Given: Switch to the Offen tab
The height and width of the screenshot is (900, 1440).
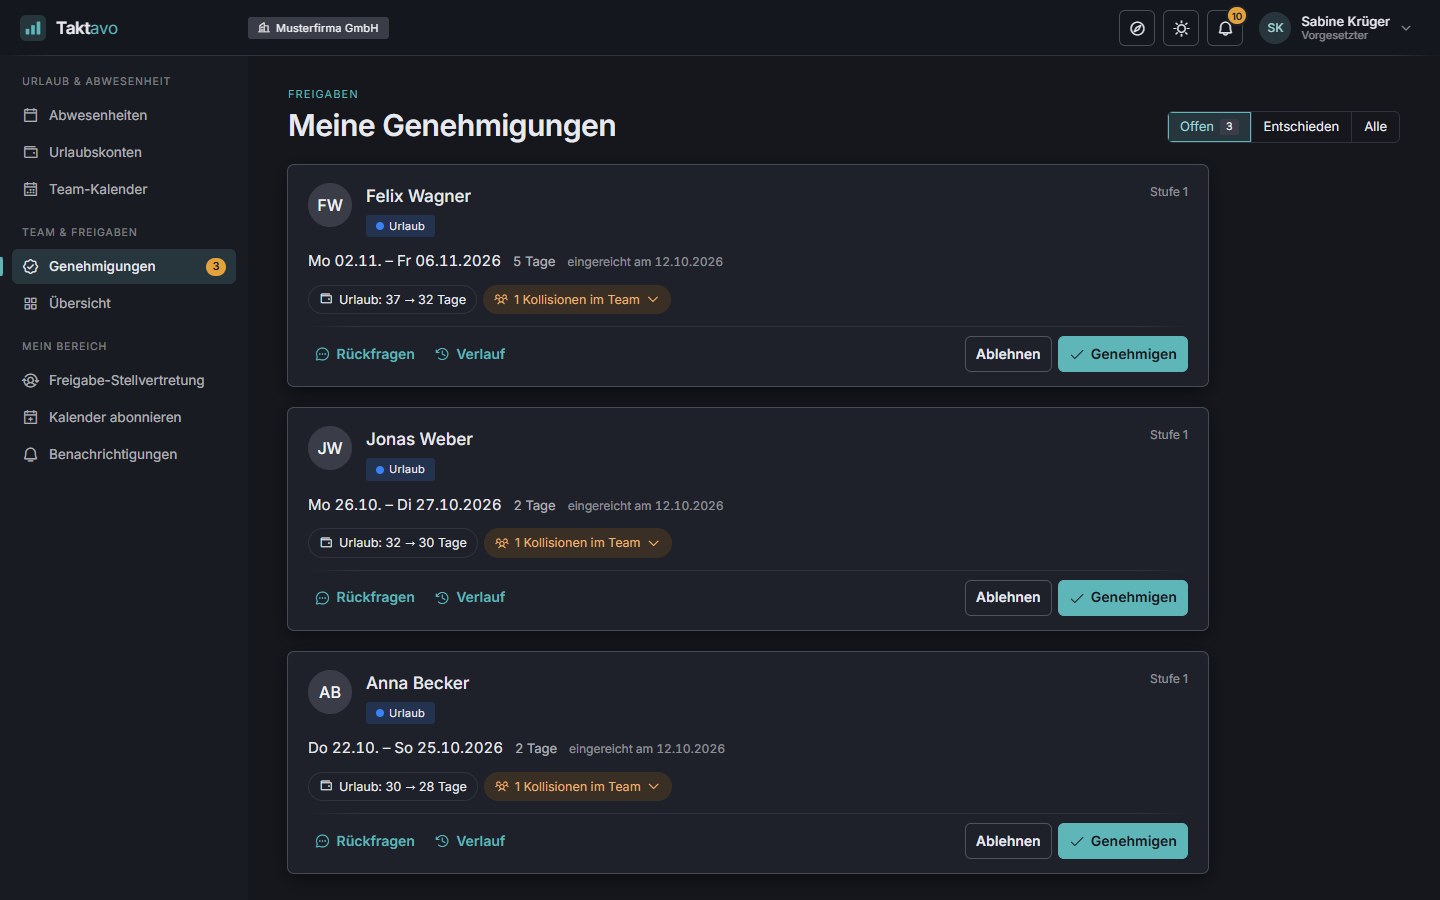Looking at the screenshot, I should 1209,127.
